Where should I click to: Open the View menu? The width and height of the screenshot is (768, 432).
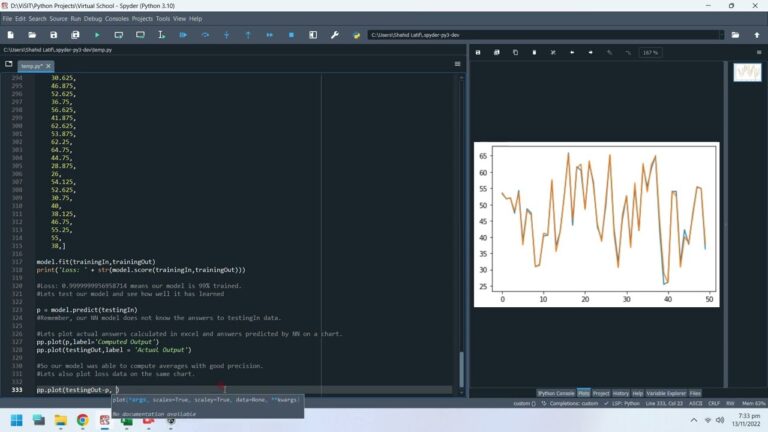(x=179, y=19)
